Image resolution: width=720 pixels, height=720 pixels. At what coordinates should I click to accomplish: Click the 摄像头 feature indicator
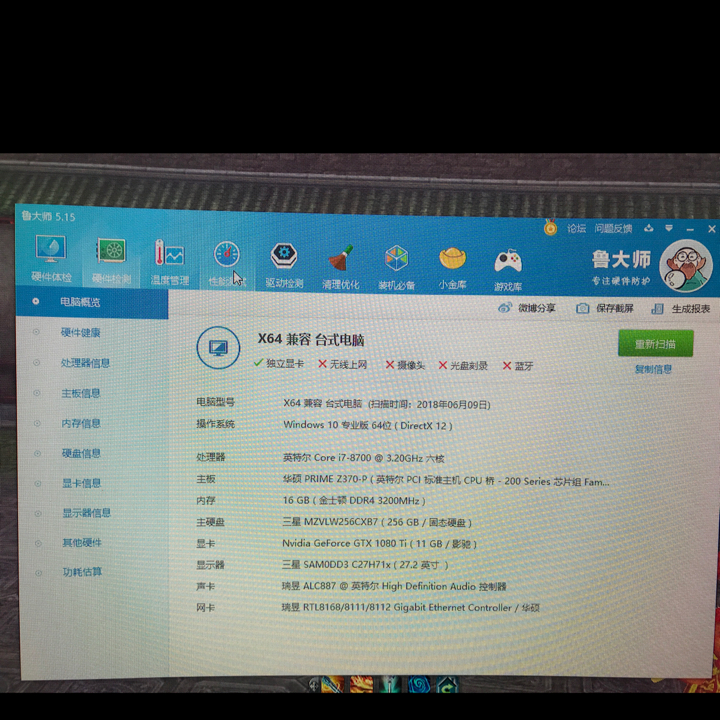click(x=405, y=365)
